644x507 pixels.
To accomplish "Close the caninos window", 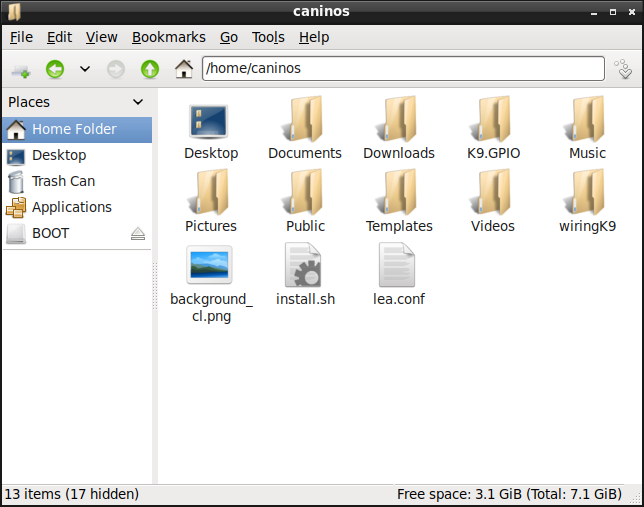I will point(632,12).
